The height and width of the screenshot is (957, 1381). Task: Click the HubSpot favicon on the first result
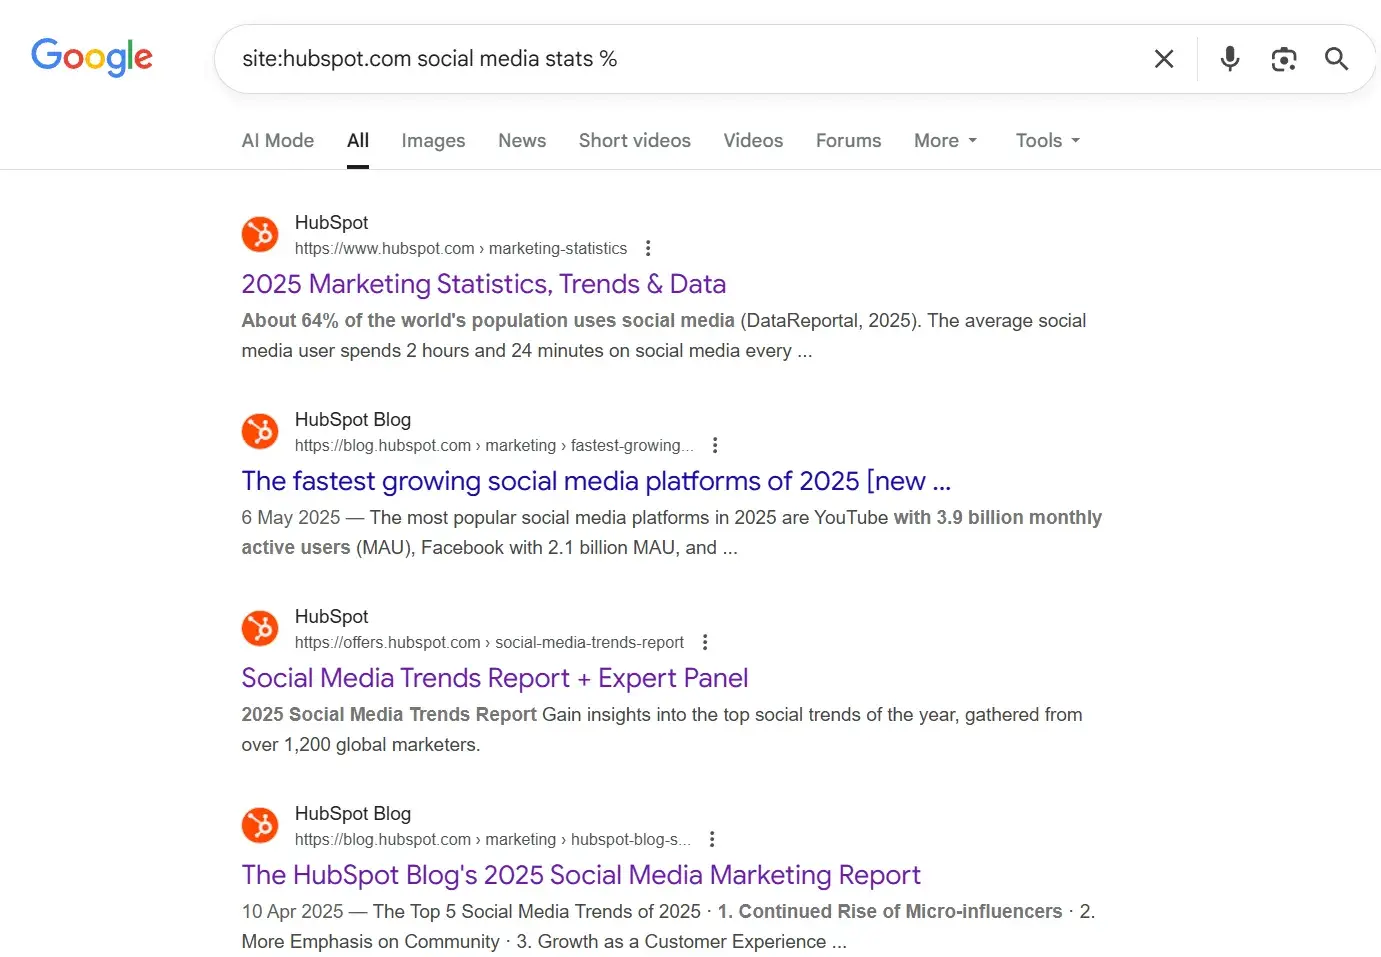pos(260,233)
